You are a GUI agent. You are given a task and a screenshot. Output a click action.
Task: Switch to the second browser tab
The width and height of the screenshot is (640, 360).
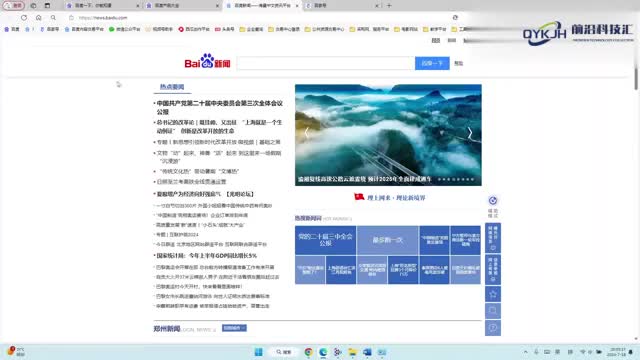(x=182, y=6)
